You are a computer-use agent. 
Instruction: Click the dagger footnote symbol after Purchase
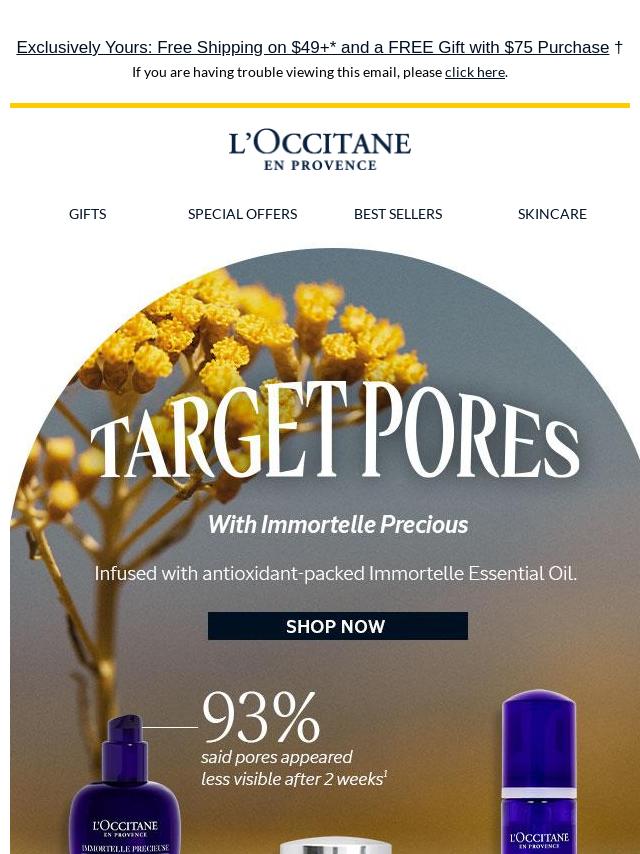tap(618, 47)
